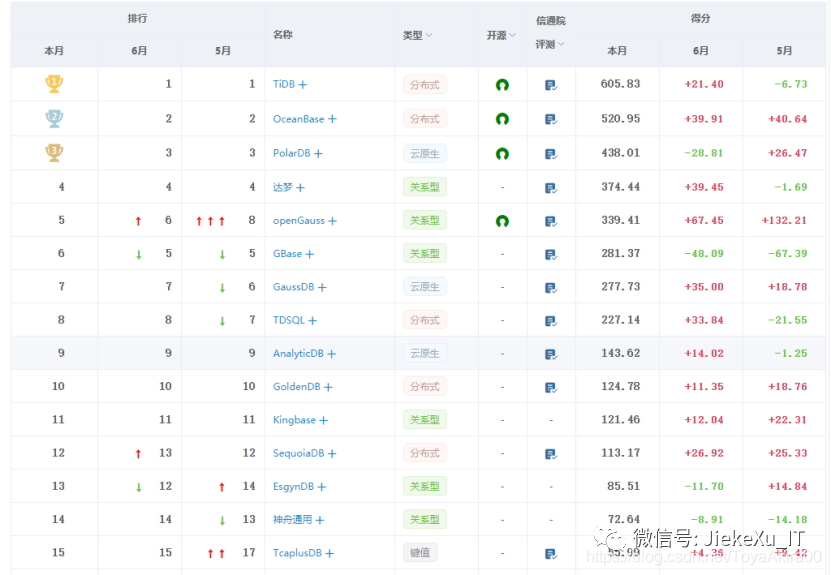Screen dimensions: 831x575
Task: Click TDSQL's evaluation certificate icon
Action: pos(551,322)
